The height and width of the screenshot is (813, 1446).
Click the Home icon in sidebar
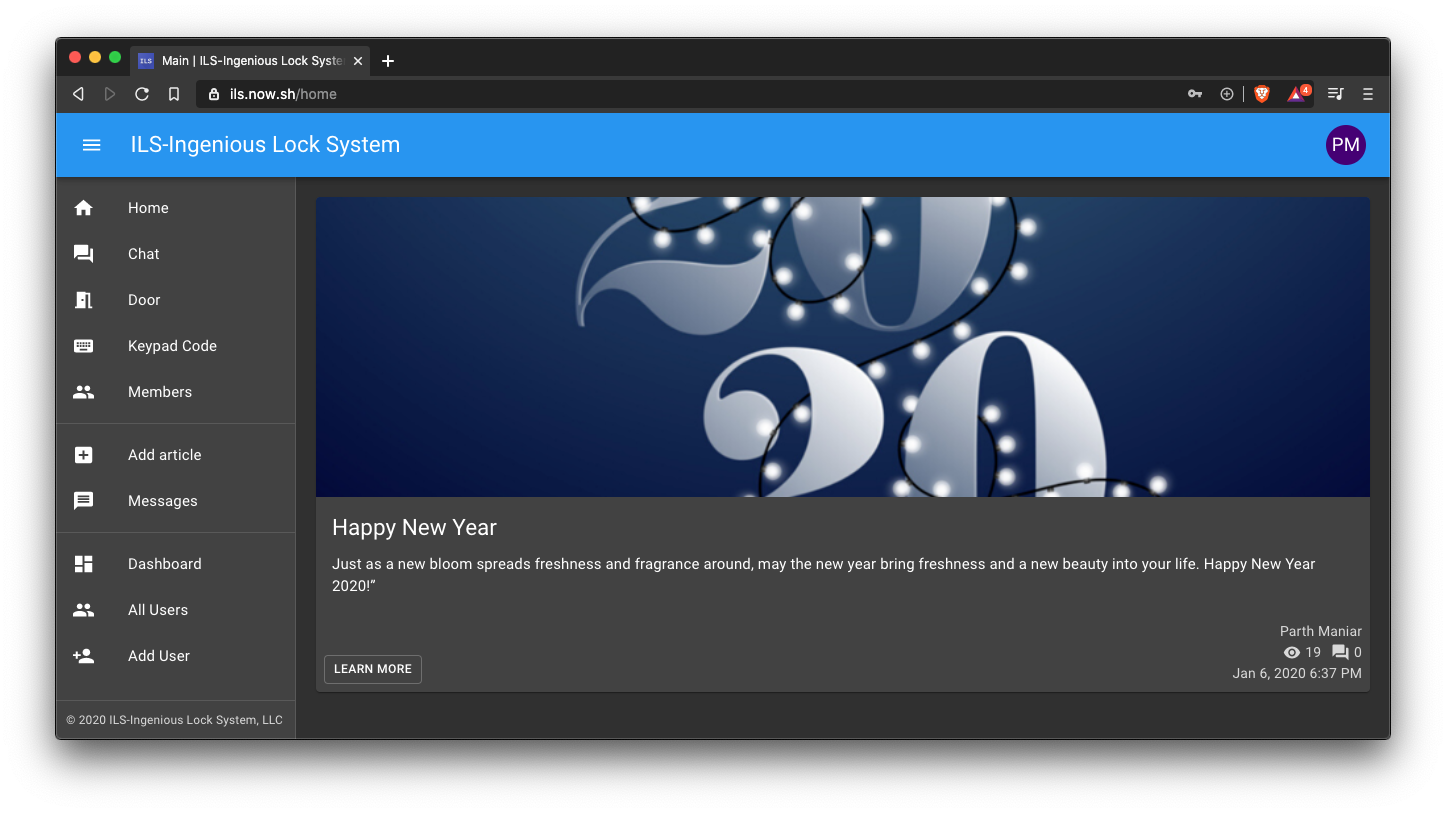(x=84, y=208)
